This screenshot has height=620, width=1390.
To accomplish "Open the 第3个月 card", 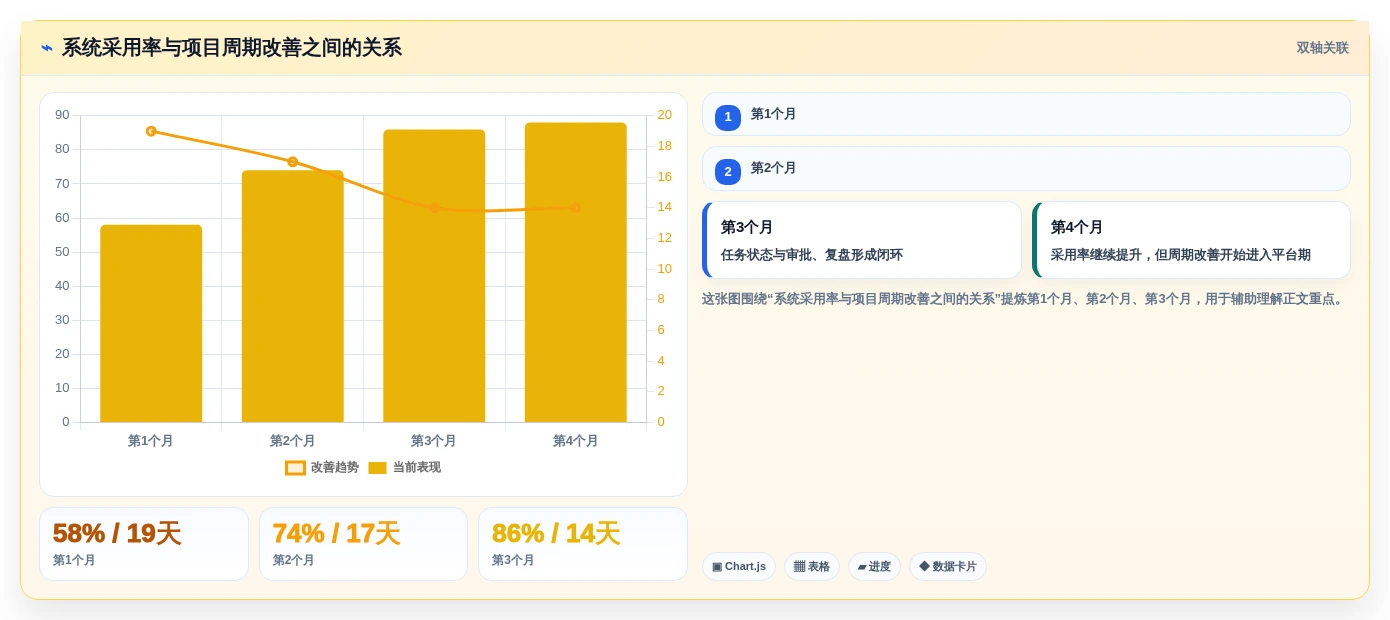I will (x=862, y=240).
